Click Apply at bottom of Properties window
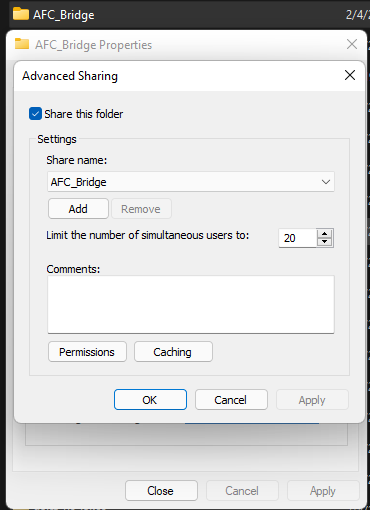This screenshot has height=510, width=370. (323, 491)
